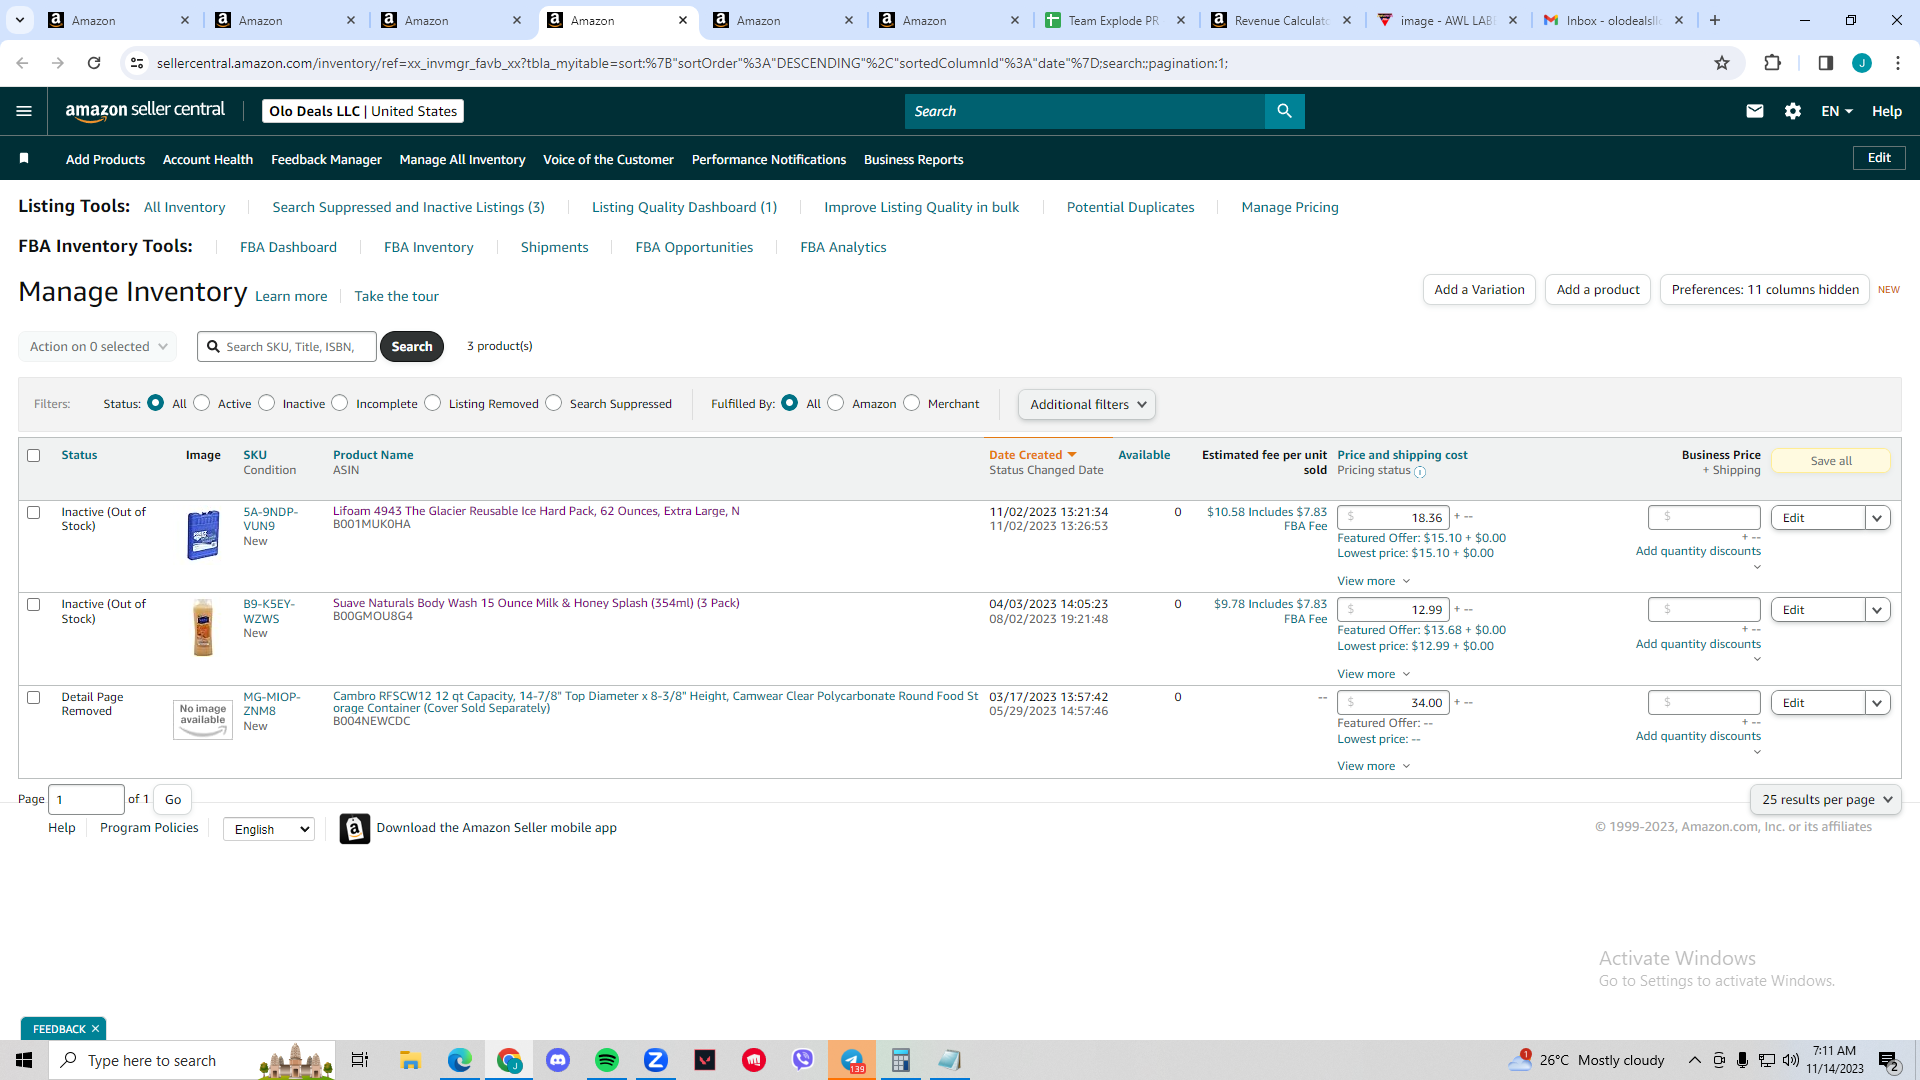Expand View more for the Cambro row
The width and height of the screenshot is (1920, 1080).
tap(1374, 766)
